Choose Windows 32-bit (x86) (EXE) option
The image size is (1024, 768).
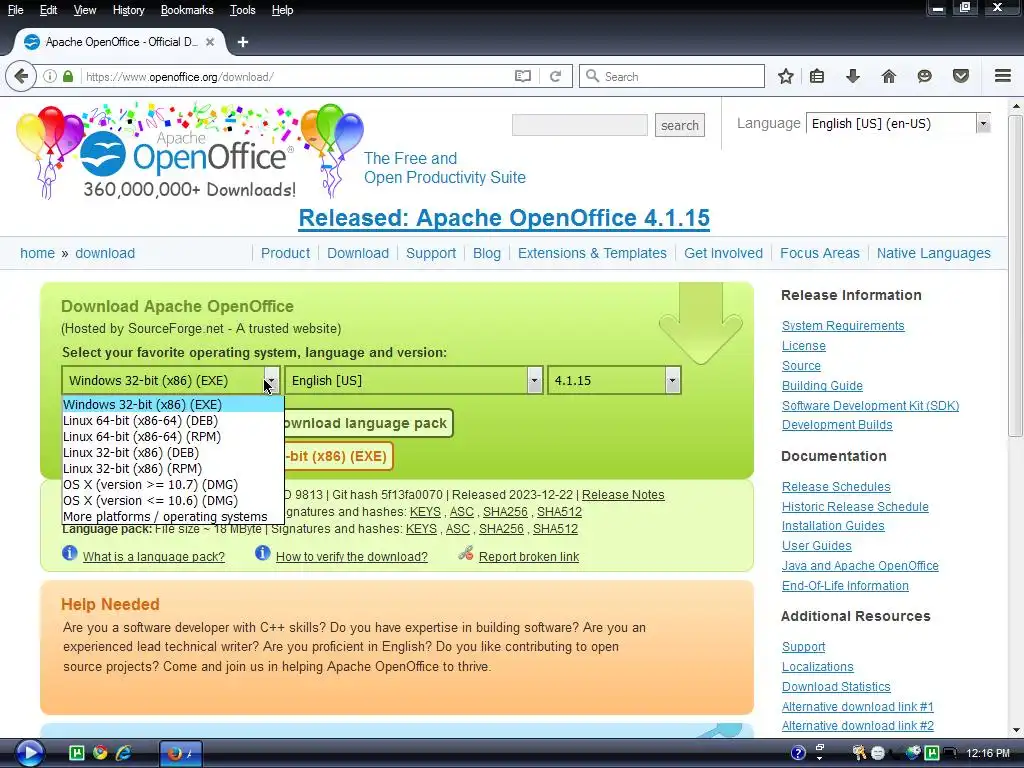click(173, 404)
